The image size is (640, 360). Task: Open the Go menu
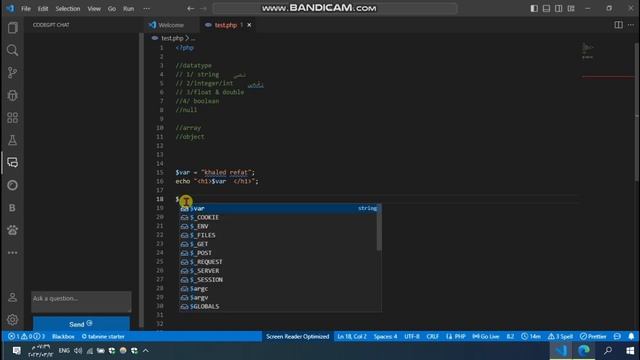click(112, 8)
